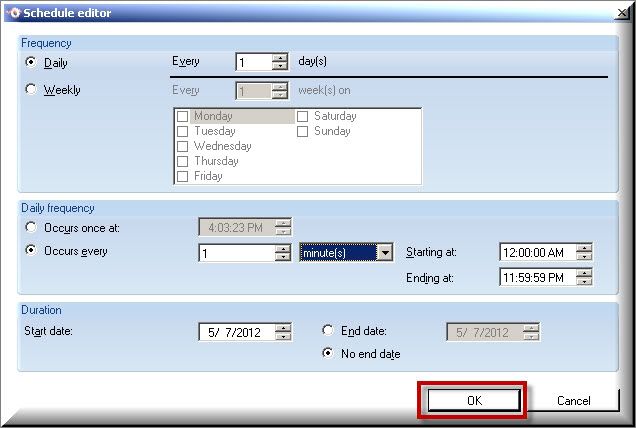The image size is (636, 428).
Task: Click the Starting at time field
Action: [538, 253]
